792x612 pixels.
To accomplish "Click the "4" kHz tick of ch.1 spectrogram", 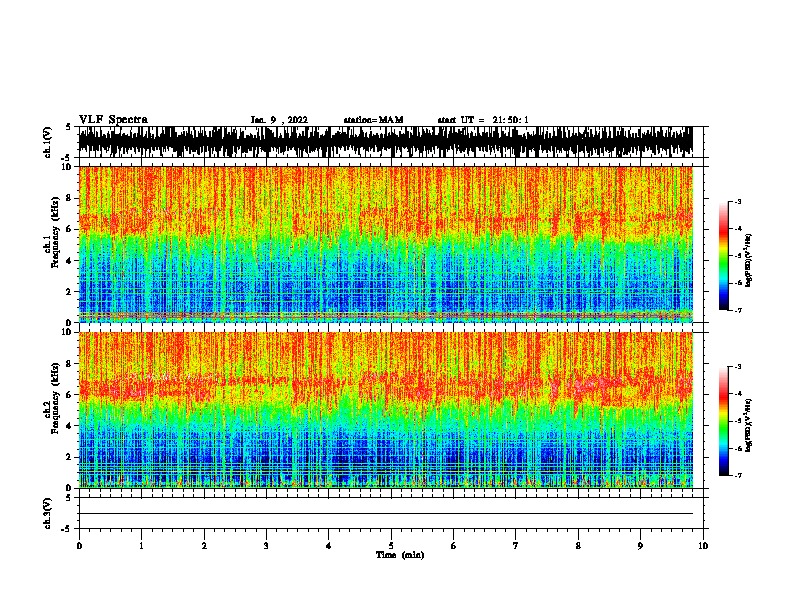I will 69,261.
